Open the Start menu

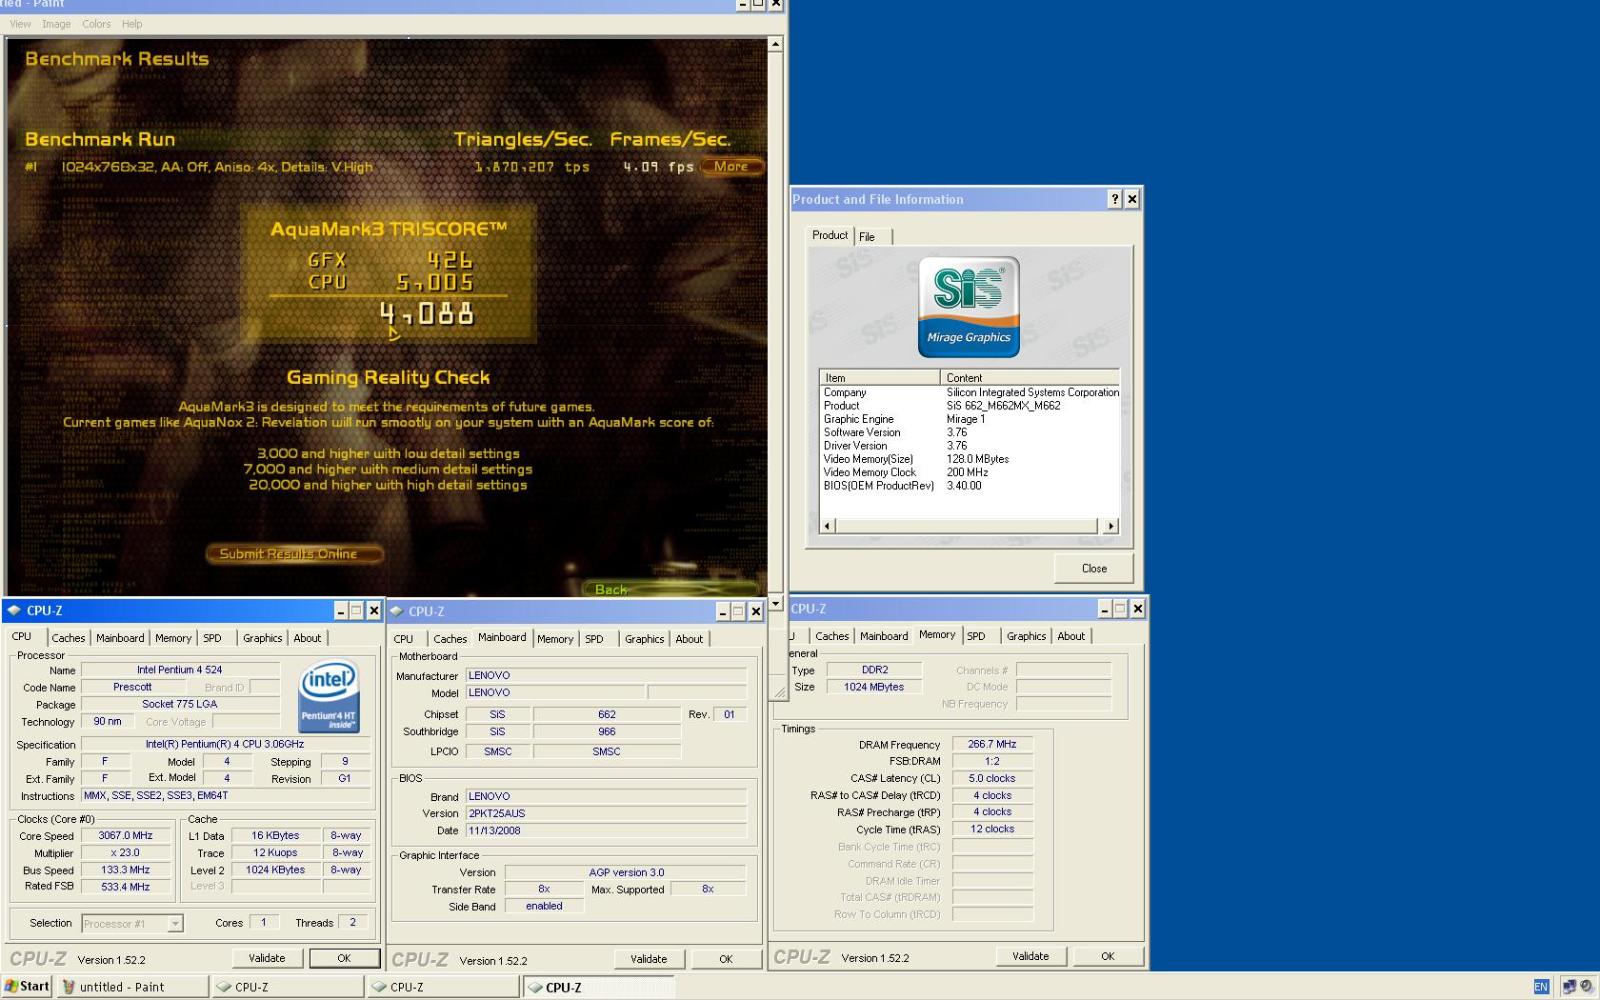(x=27, y=986)
